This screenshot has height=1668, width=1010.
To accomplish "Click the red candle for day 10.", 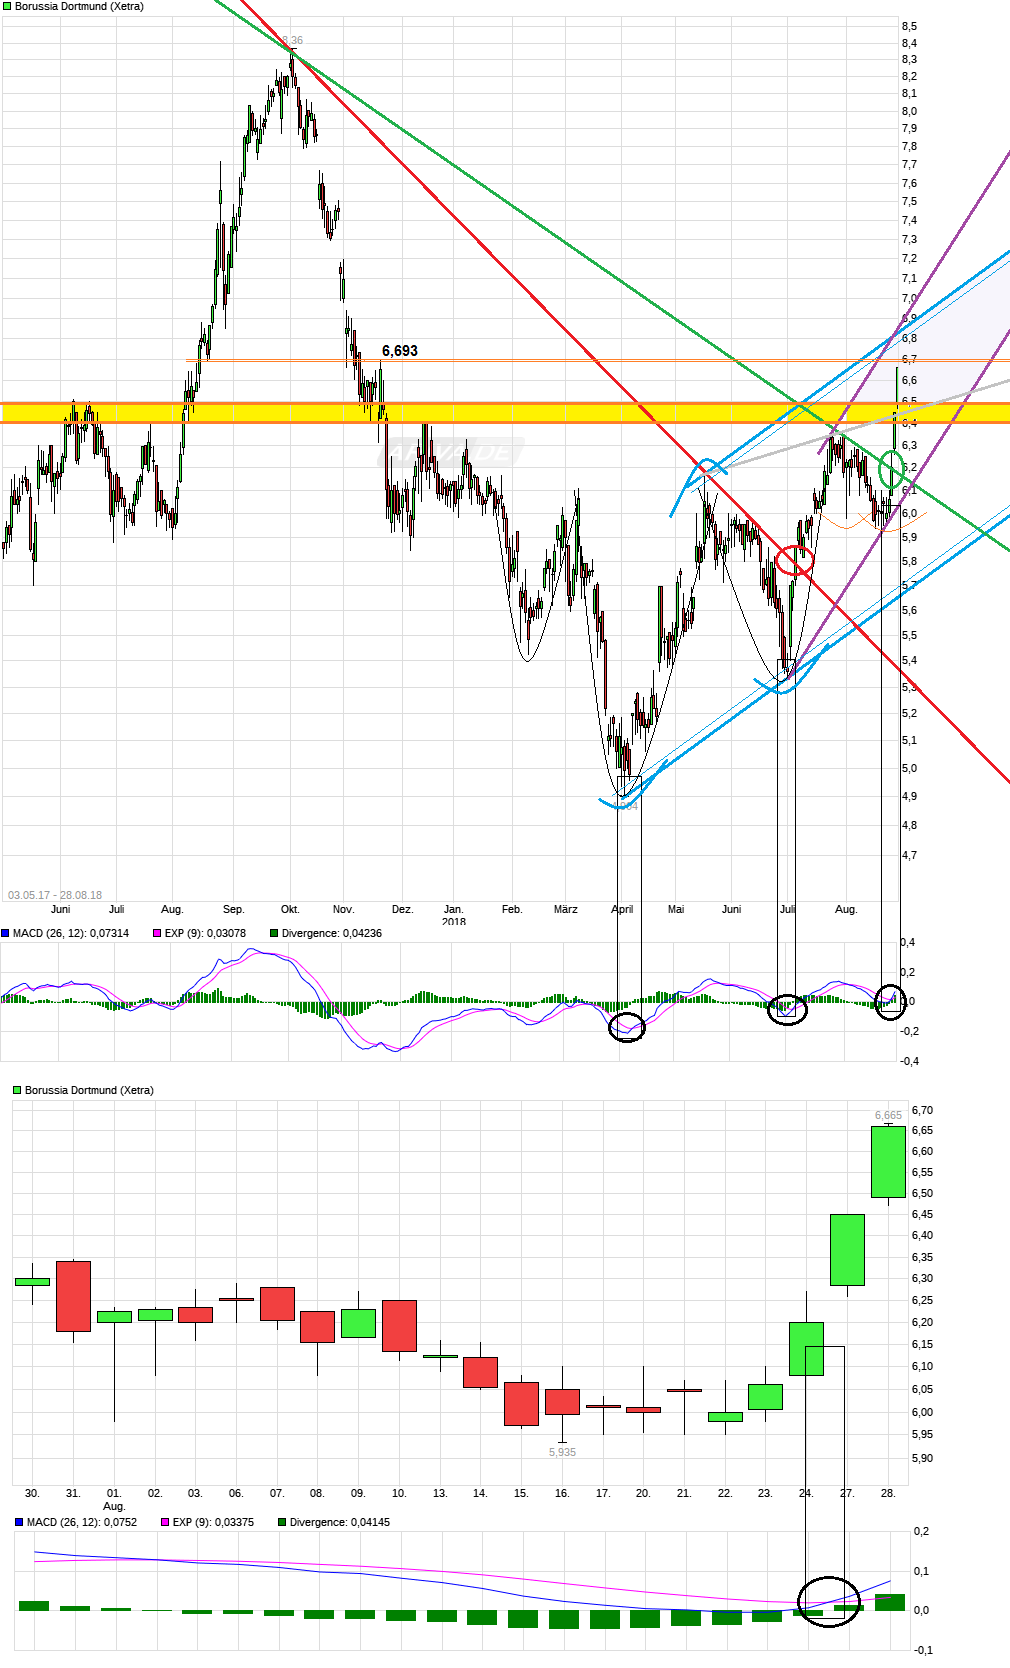I will click(x=399, y=1326).
